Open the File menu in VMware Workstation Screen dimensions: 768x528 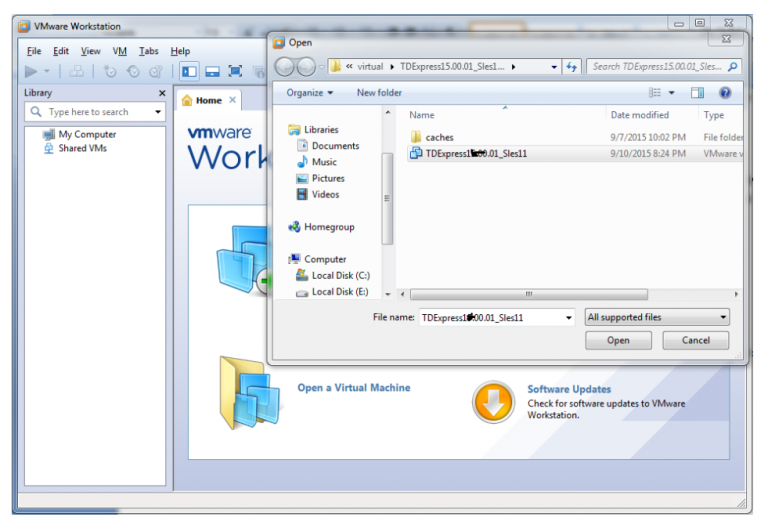point(34,51)
